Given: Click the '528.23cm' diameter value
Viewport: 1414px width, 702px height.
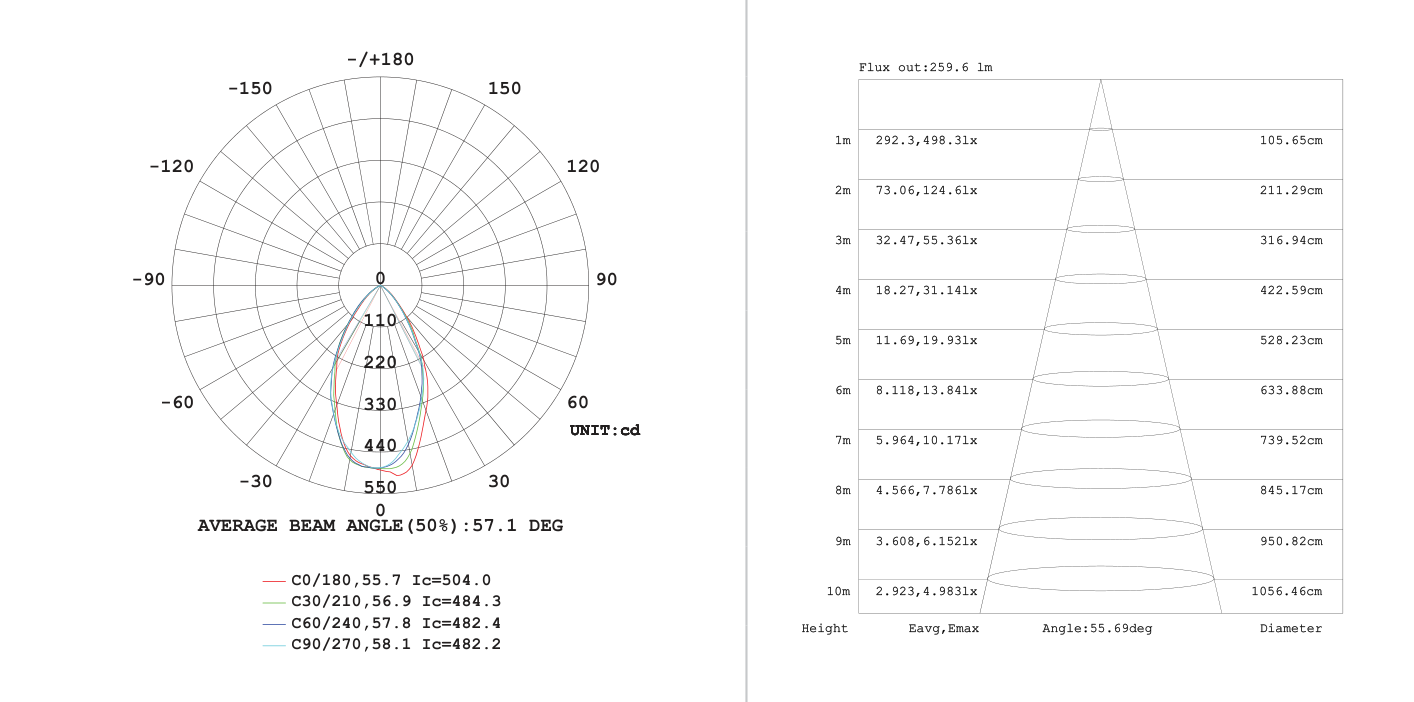Looking at the screenshot, I should 1291,341.
